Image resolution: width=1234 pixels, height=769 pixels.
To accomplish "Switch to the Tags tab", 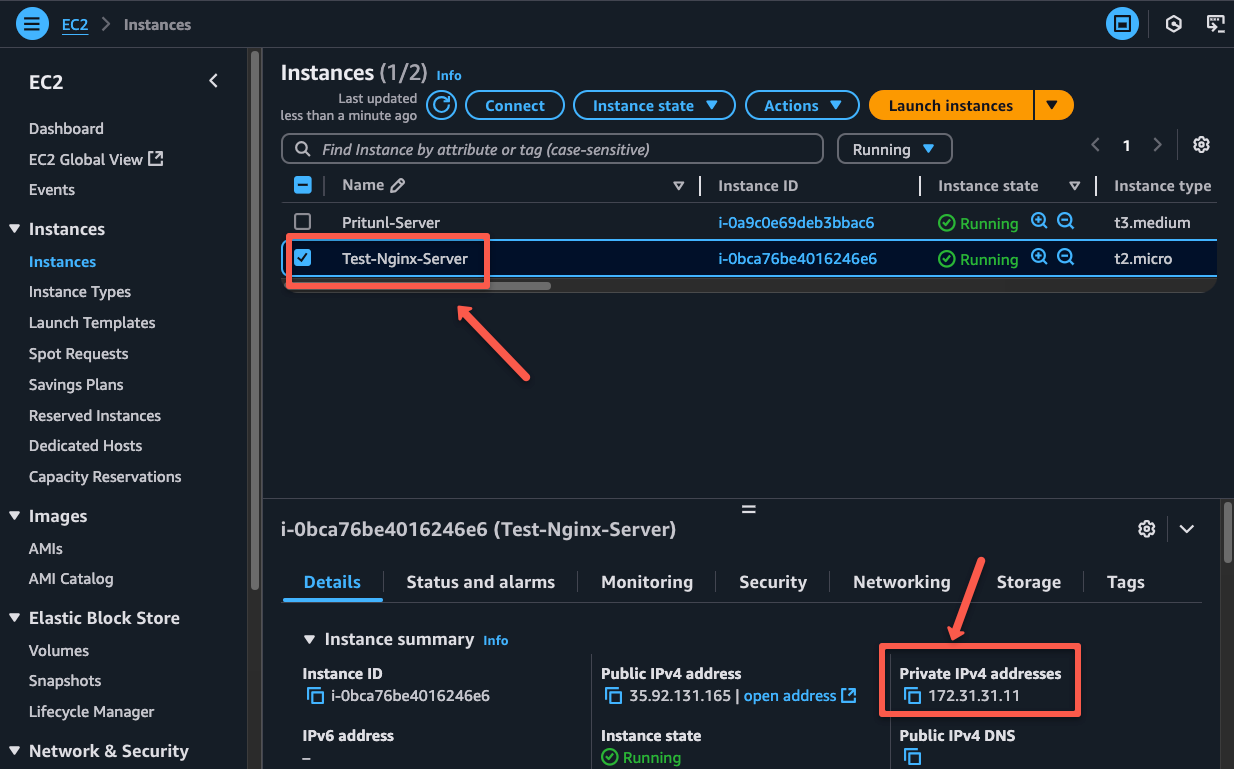I will pos(1126,582).
